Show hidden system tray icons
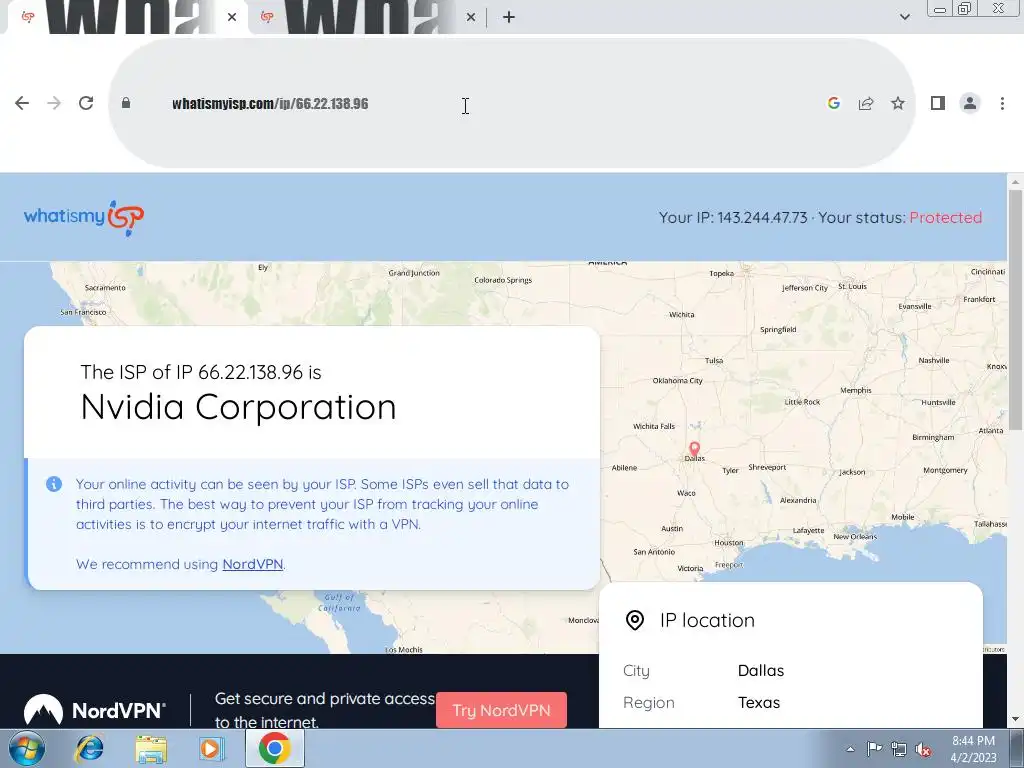1024x768 pixels. point(850,749)
